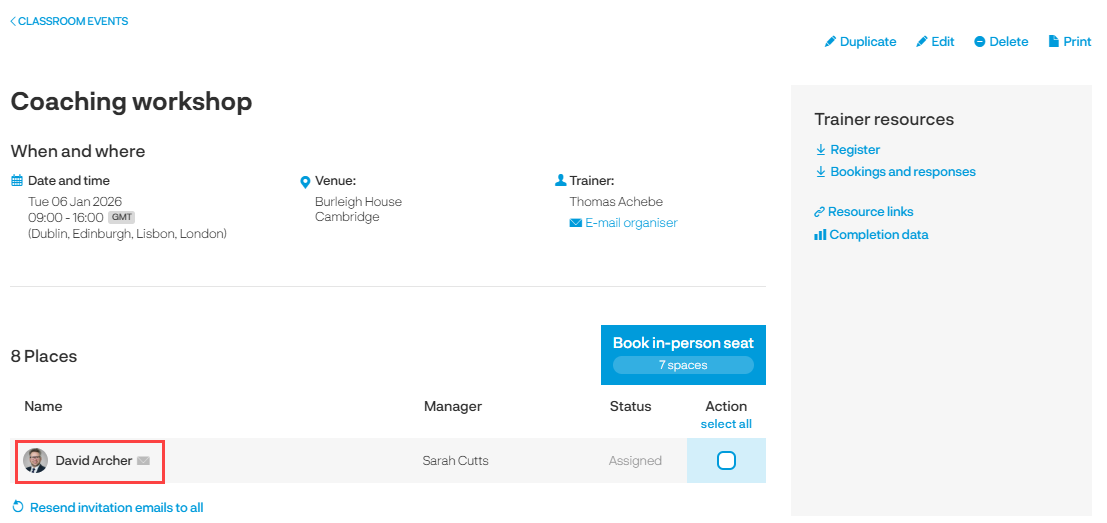Open David Archer's profile photo
Screen dimensions: 1107x523
35,461
